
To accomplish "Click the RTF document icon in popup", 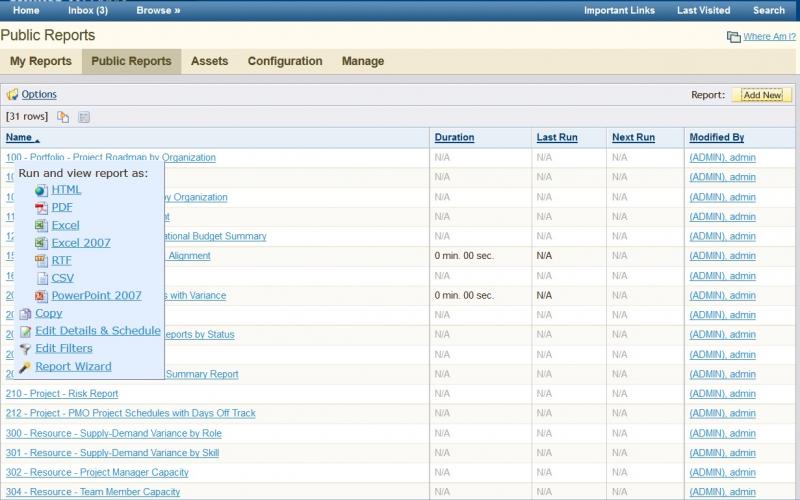I will pyautogui.click(x=41, y=261).
